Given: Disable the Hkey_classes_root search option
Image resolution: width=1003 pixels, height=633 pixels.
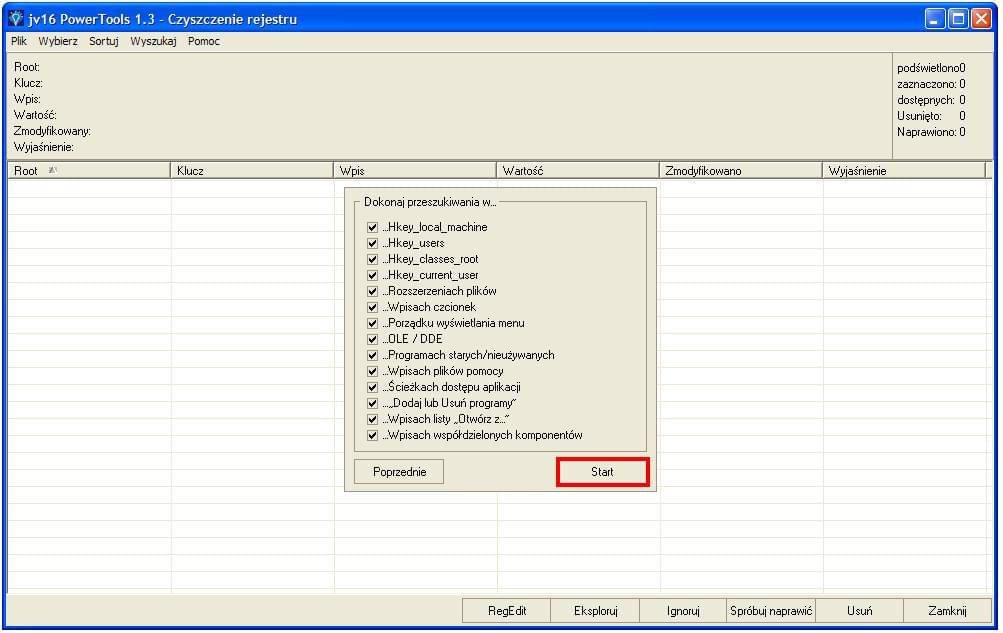Looking at the screenshot, I should [x=373, y=259].
